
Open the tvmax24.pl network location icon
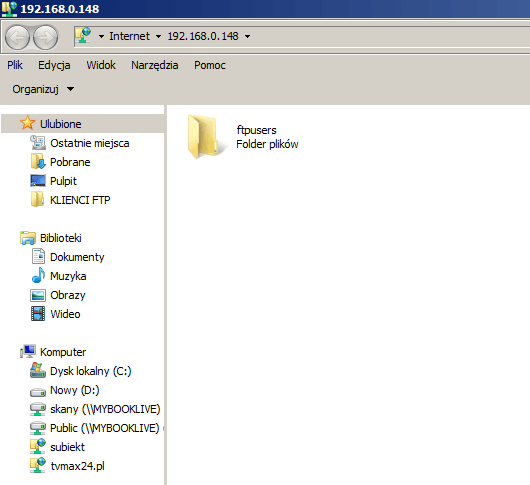tap(38, 465)
